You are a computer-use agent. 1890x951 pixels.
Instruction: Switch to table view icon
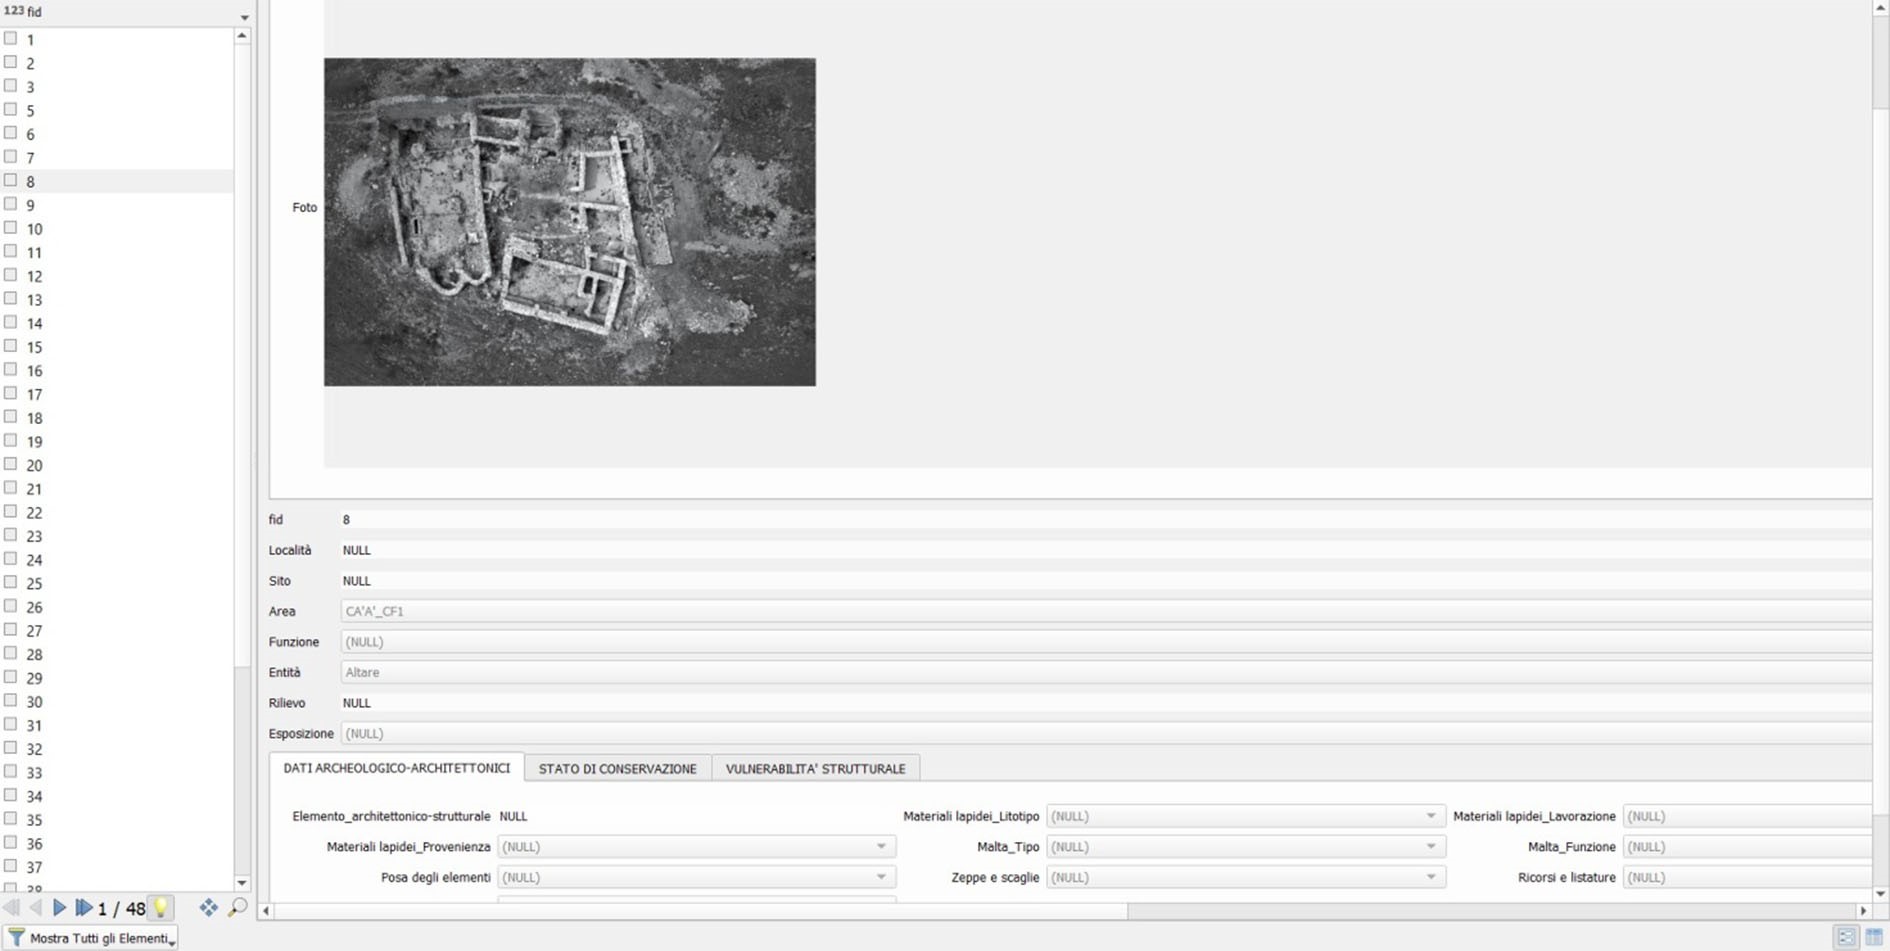tap(1874, 937)
